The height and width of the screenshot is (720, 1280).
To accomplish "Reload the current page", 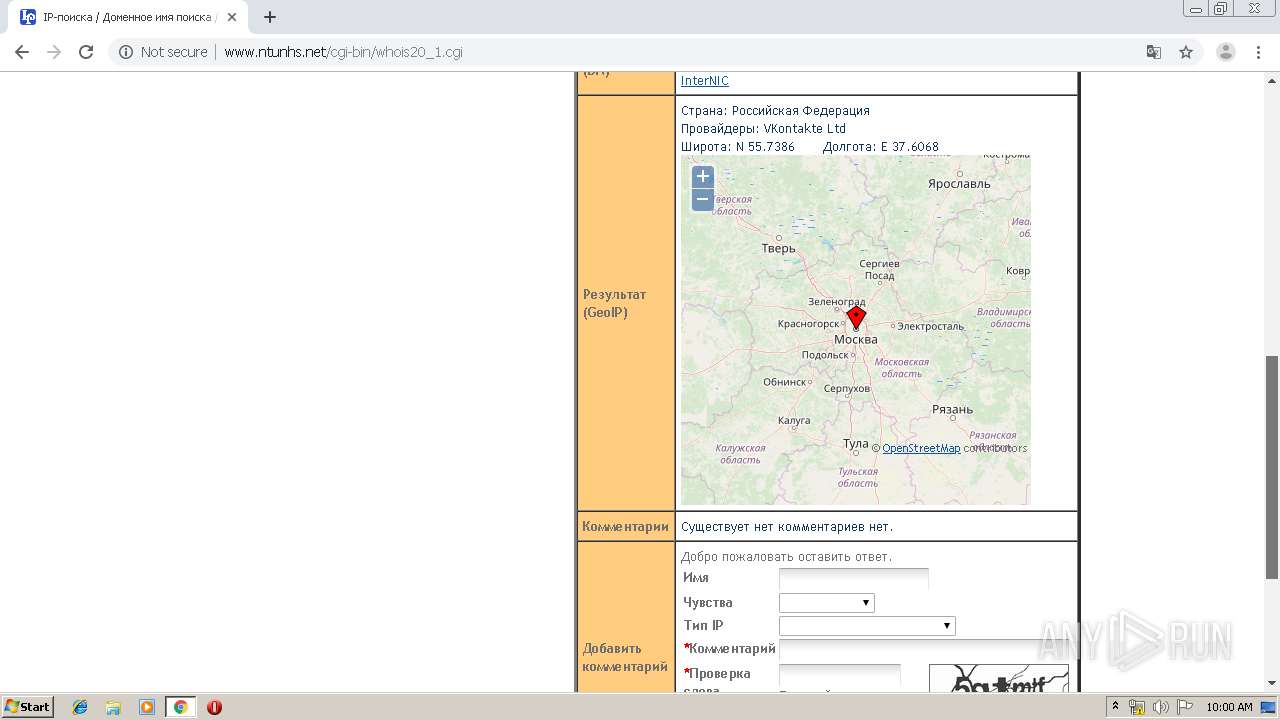I will click(x=86, y=52).
